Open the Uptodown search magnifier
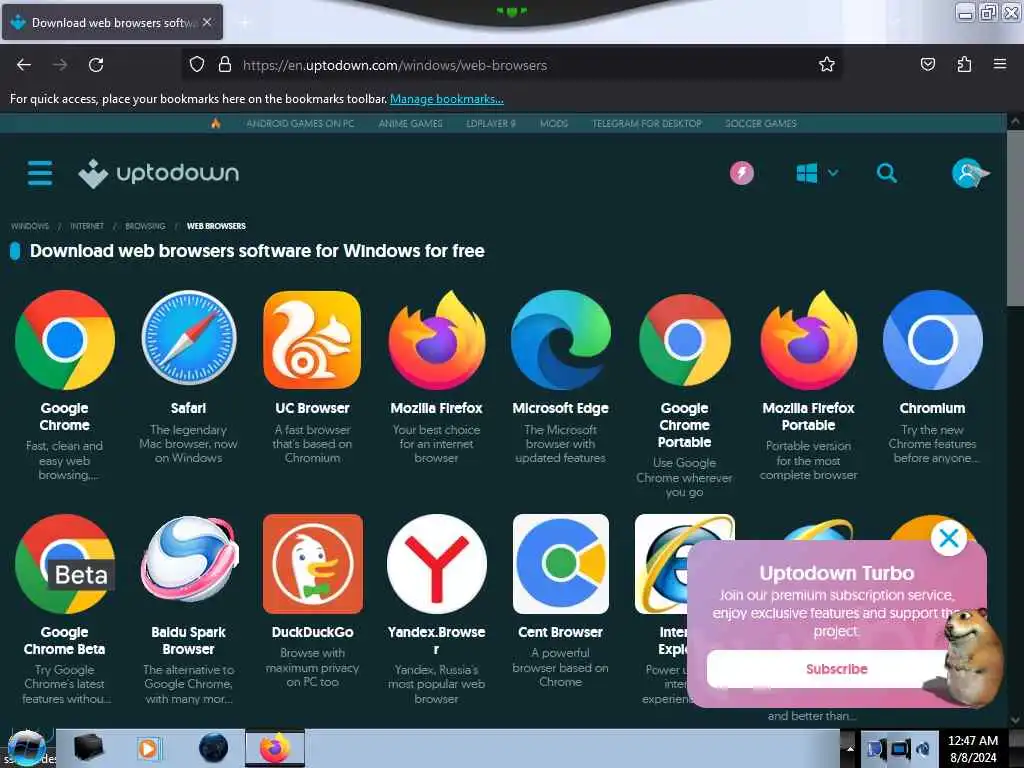This screenshot has height=768, width=1024. (886, 173)
